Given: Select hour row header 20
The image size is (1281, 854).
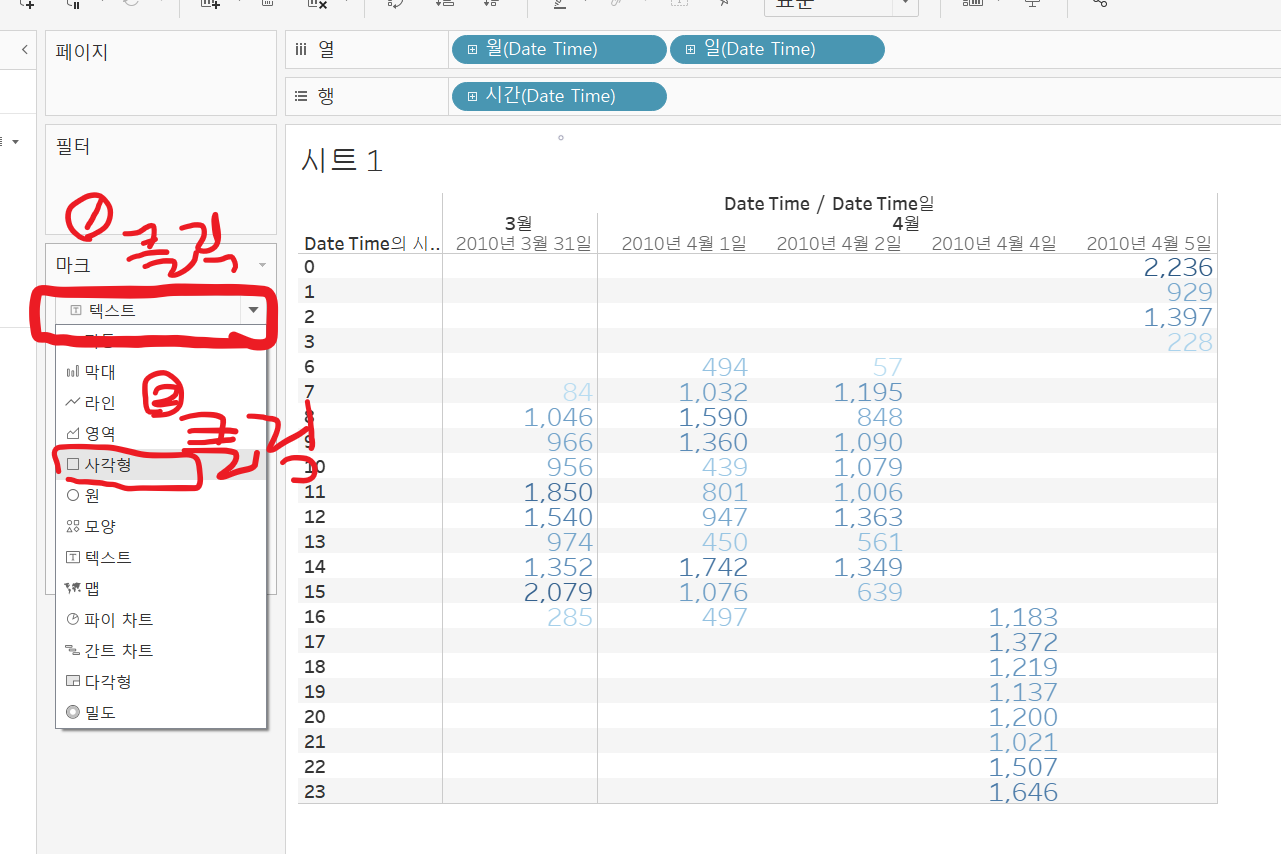Looking at the screenshot, I should [314, 717].
